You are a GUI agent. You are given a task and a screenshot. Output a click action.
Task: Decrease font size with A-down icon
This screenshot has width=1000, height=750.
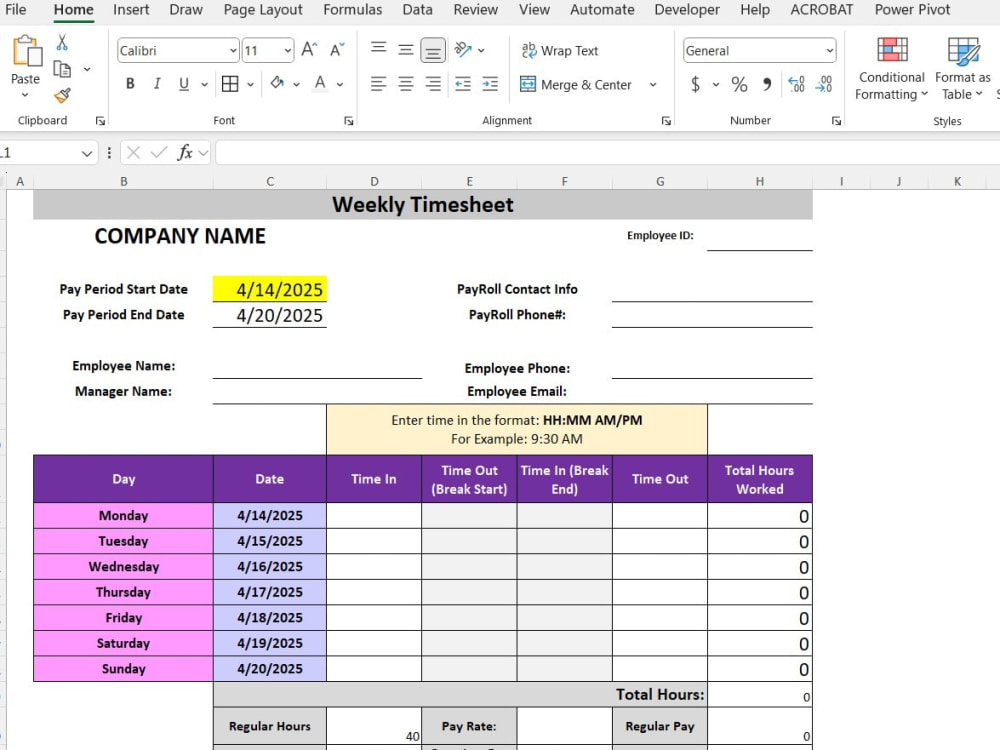[x=337, y=50]
